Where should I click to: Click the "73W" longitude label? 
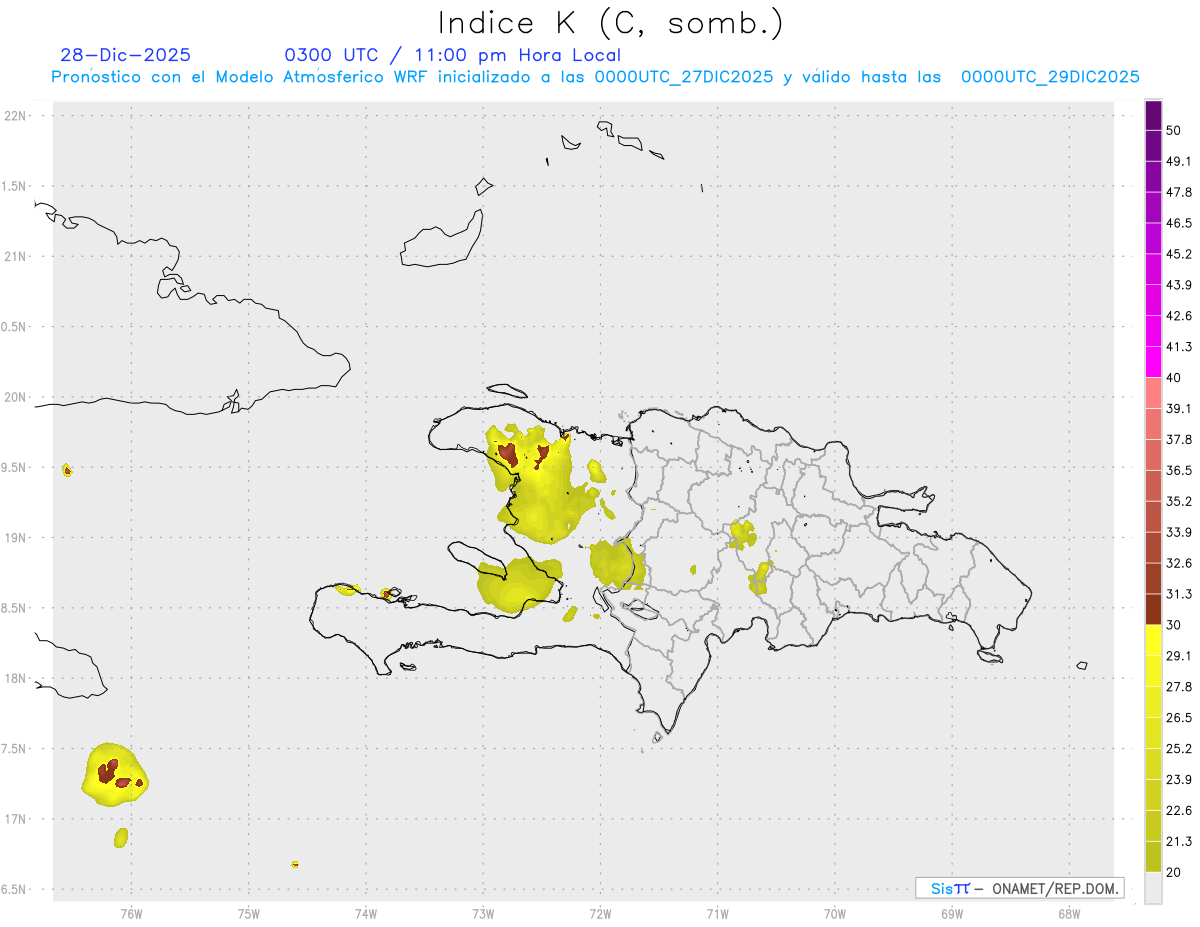(x=483, y=913)
